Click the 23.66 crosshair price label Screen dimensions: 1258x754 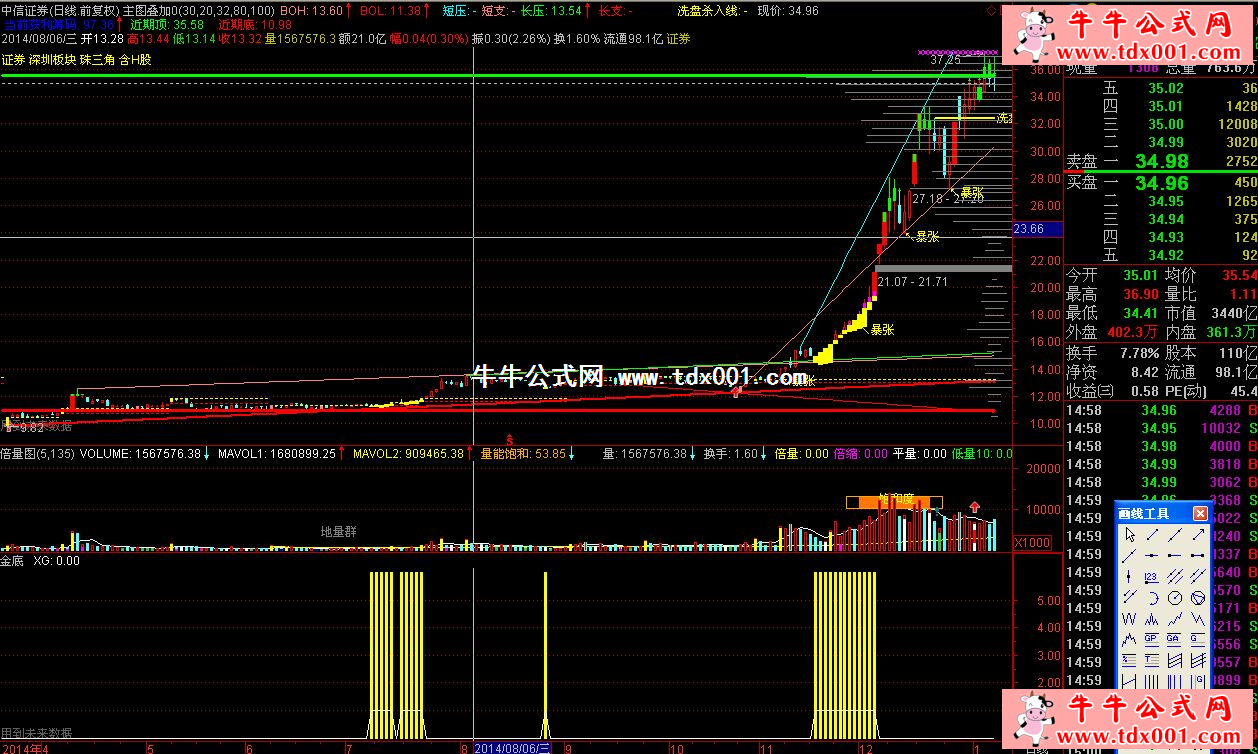1028,228
